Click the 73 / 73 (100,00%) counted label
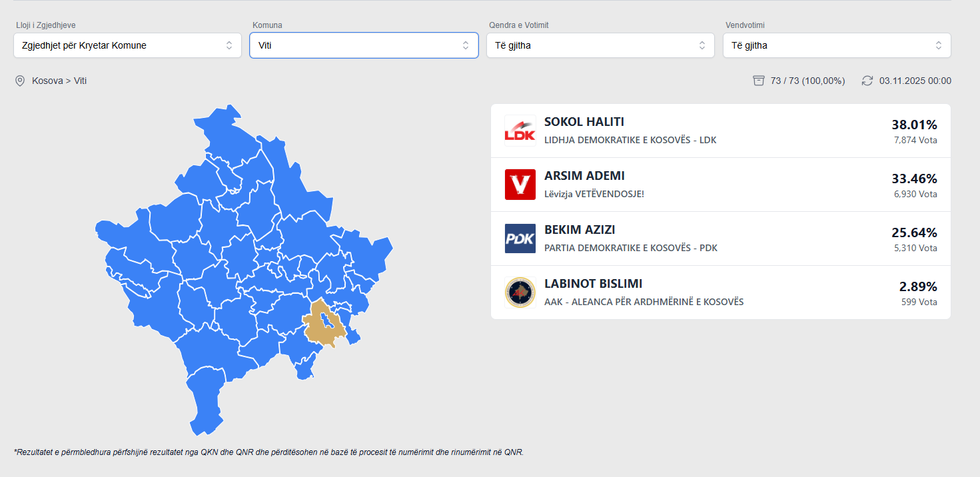 (x=808, y=80)
